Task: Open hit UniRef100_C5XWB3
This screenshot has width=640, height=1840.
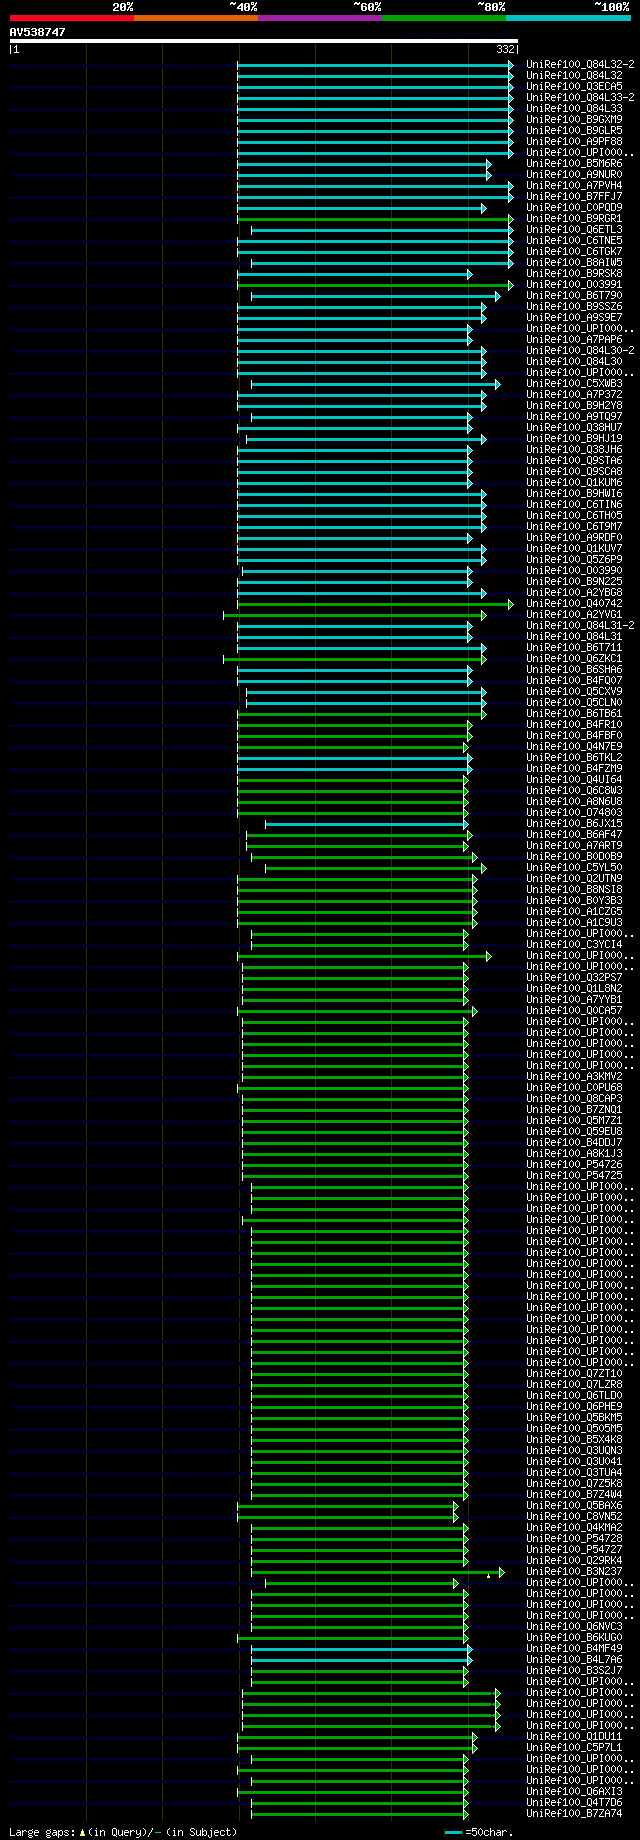Action: pos(574,383)
